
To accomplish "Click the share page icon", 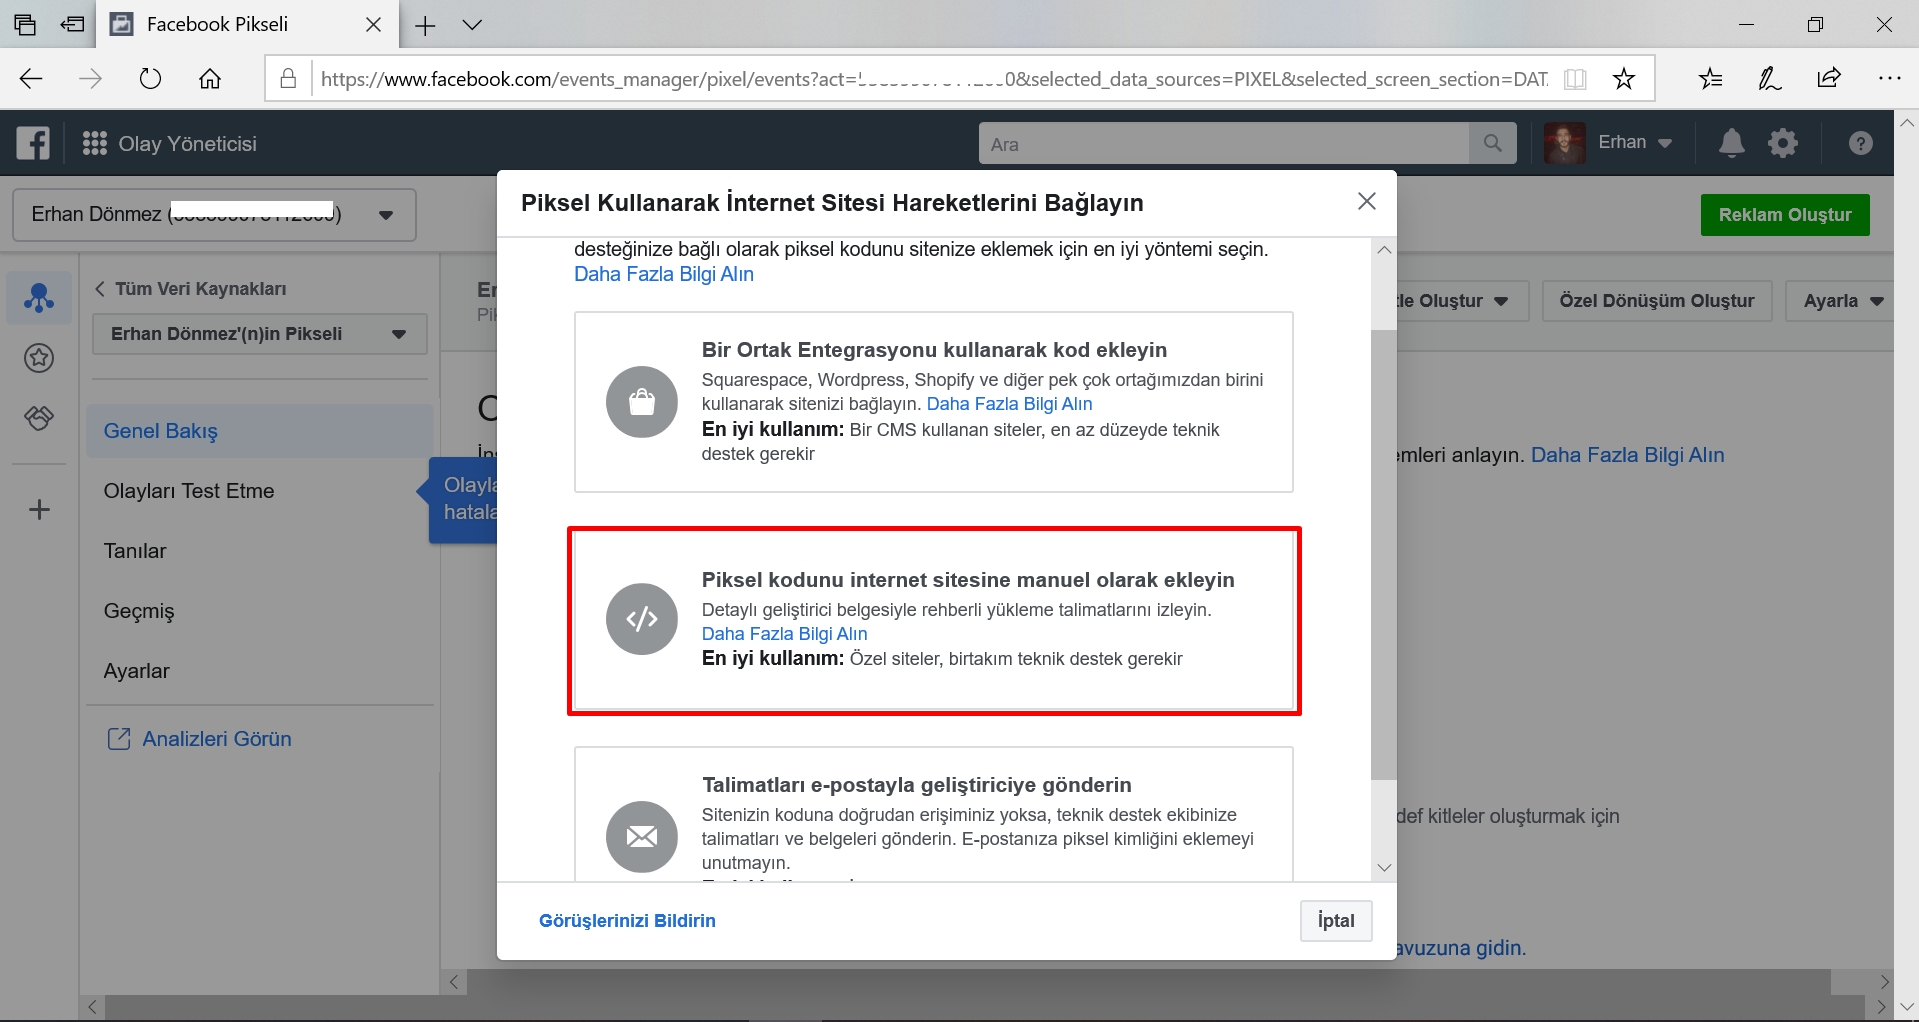I will [1829, 78].
